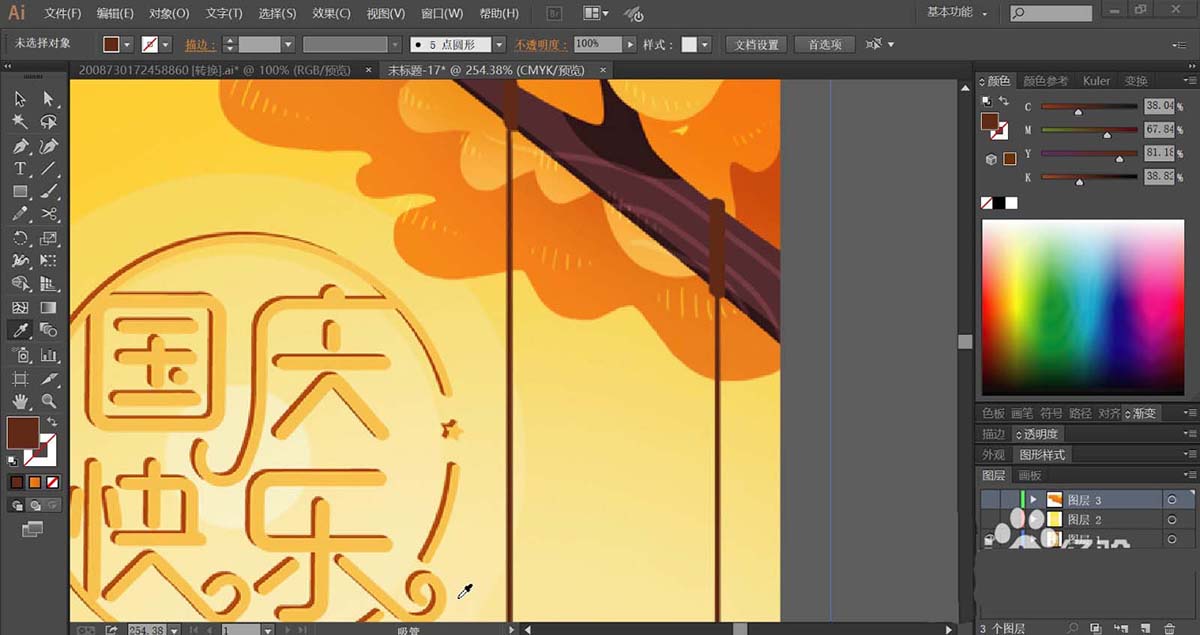Select the Zoom magnifier tool

[x=48, y=402]
